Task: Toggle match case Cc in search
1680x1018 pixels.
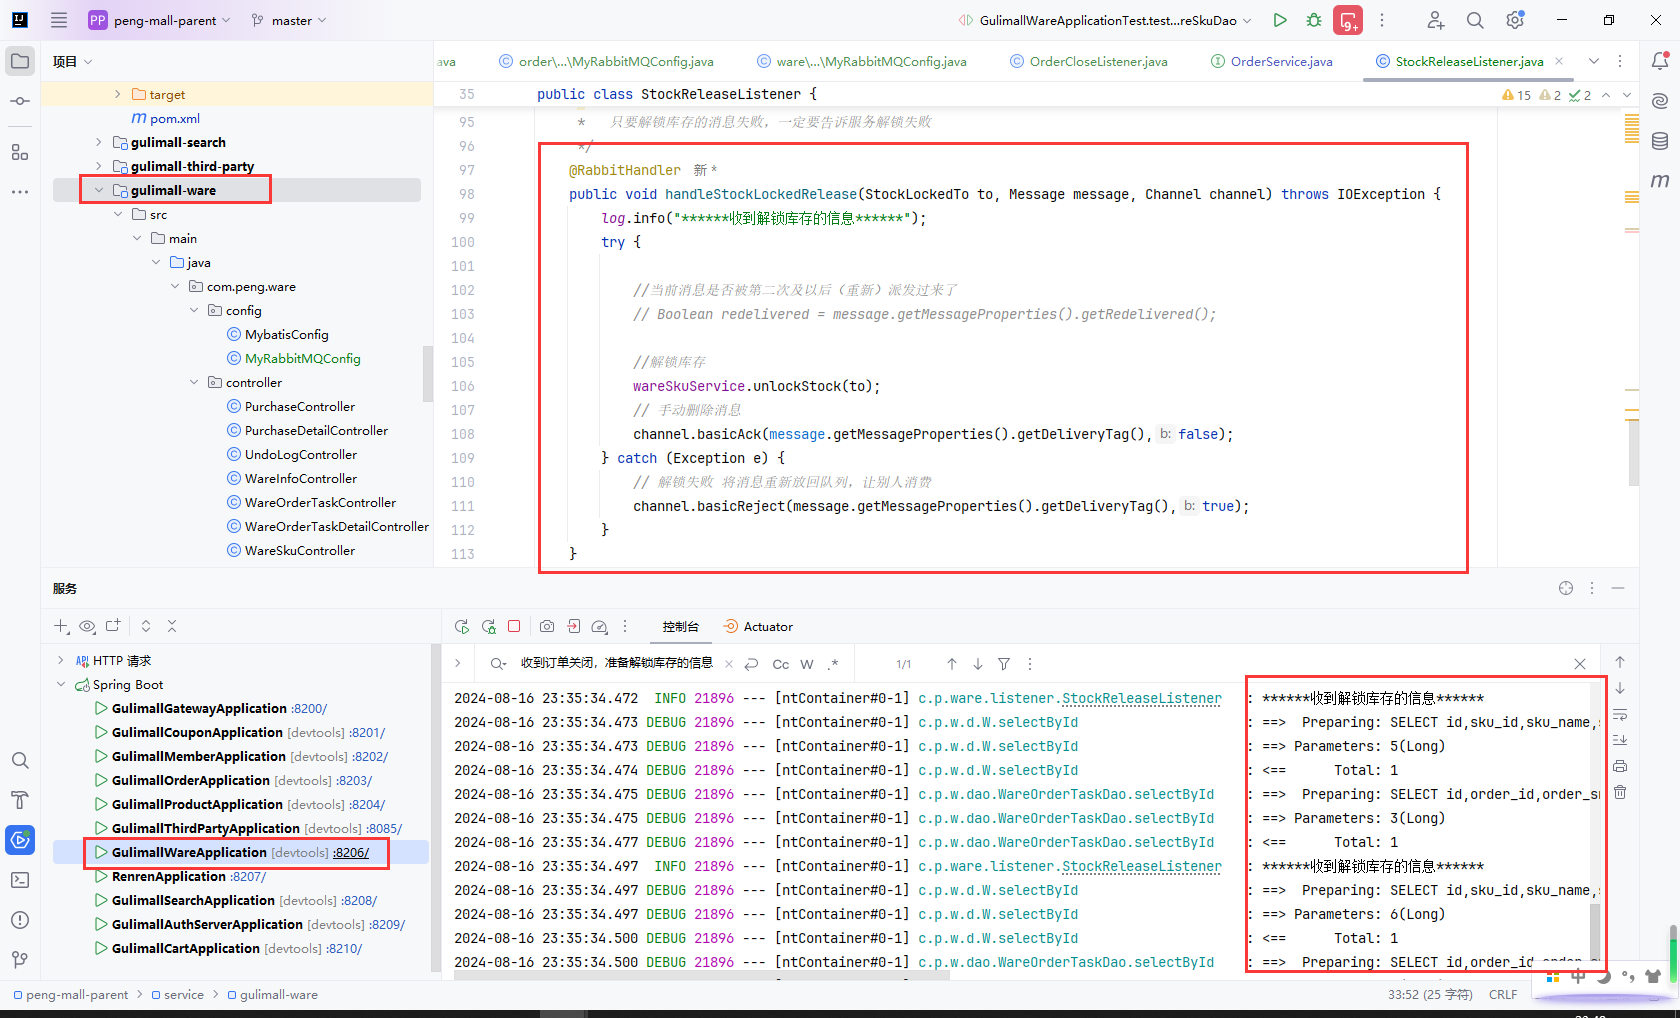Action: tap(781, 664)
